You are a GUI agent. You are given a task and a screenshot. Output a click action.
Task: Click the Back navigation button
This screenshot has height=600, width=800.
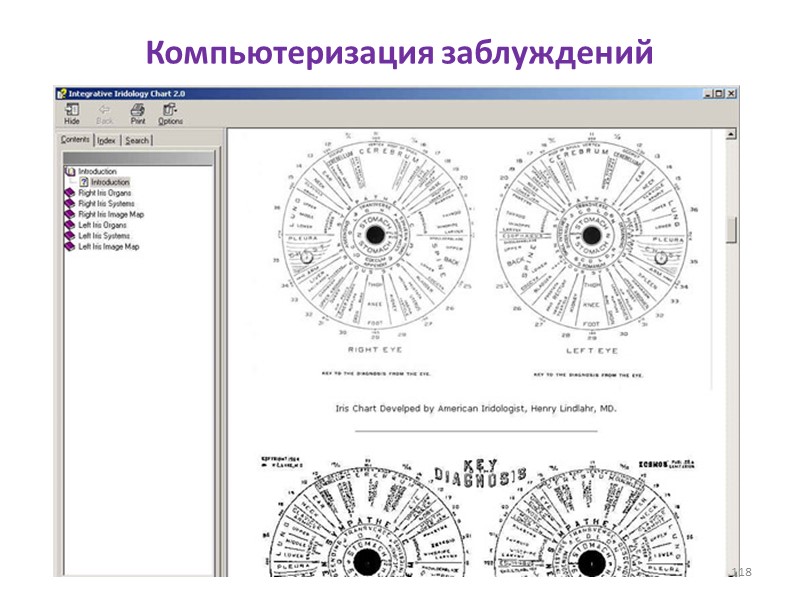pyautogui.click(x=103, y=111)
